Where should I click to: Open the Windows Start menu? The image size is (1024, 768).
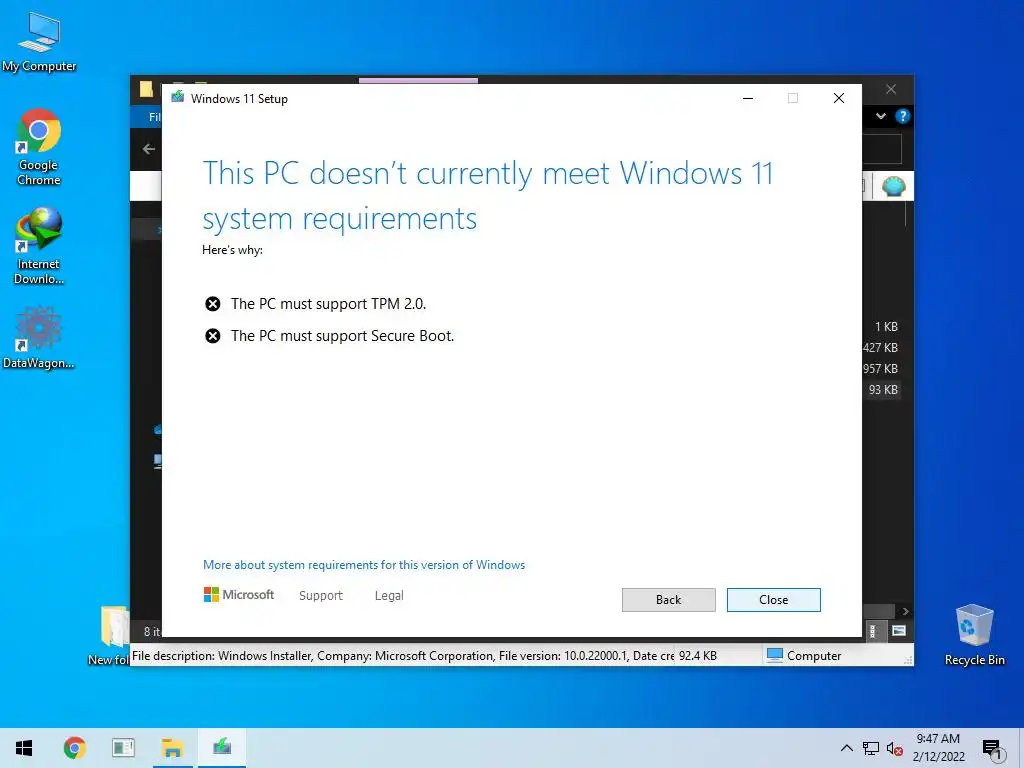(x=24, y=748)
